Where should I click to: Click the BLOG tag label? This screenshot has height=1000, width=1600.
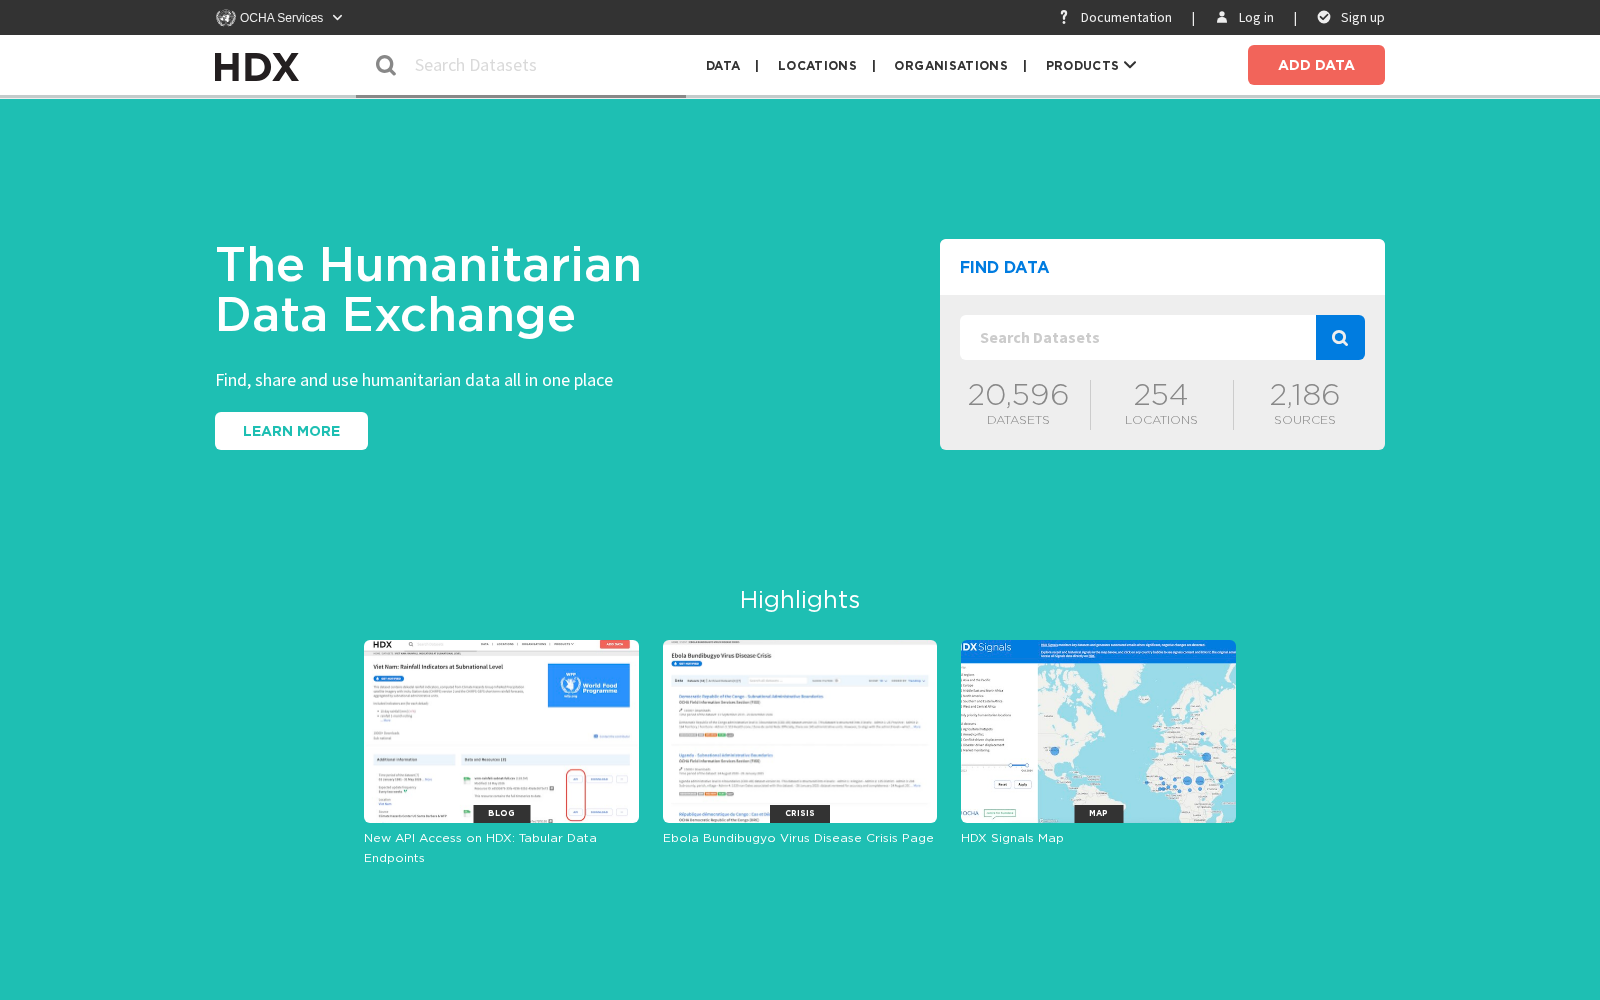pyautogui.click(x=501, y=813)
